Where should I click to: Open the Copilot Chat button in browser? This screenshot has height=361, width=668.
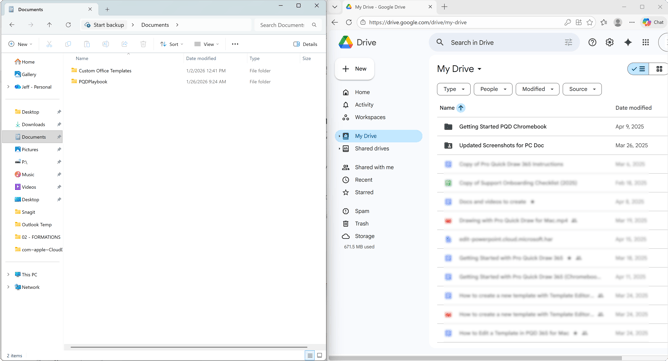pyautogui.click(x=654, y=22)
